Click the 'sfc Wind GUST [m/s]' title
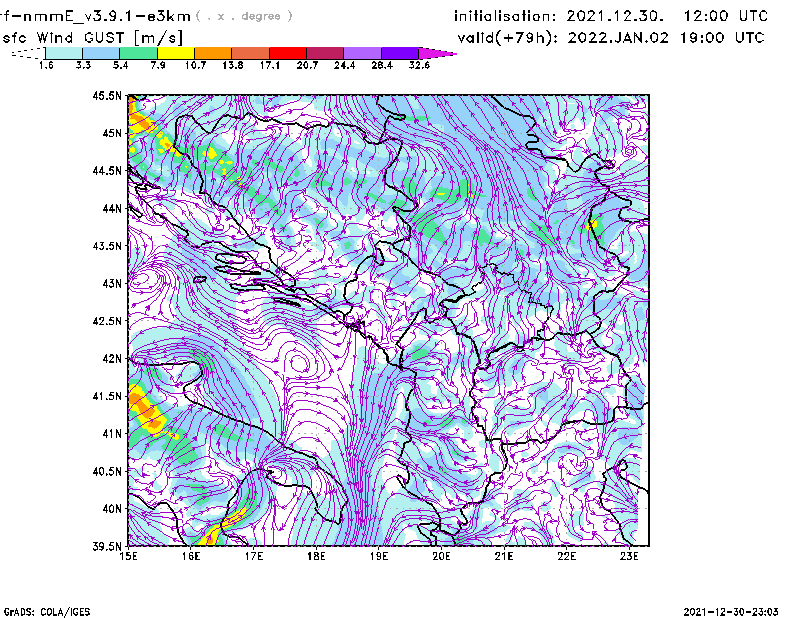Image resolution: width=800 pixels, height=618 pixels. tap(93, 38)
